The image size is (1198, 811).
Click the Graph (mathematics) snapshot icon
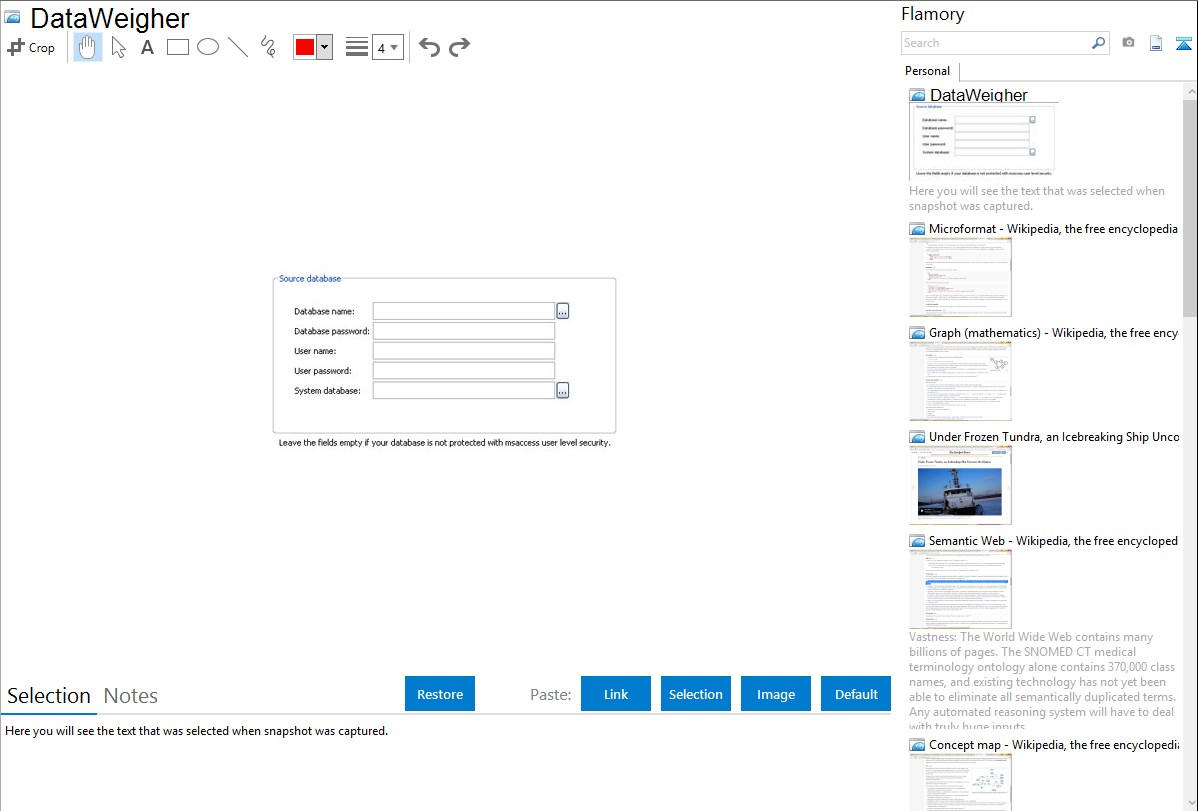pos(917,333)
